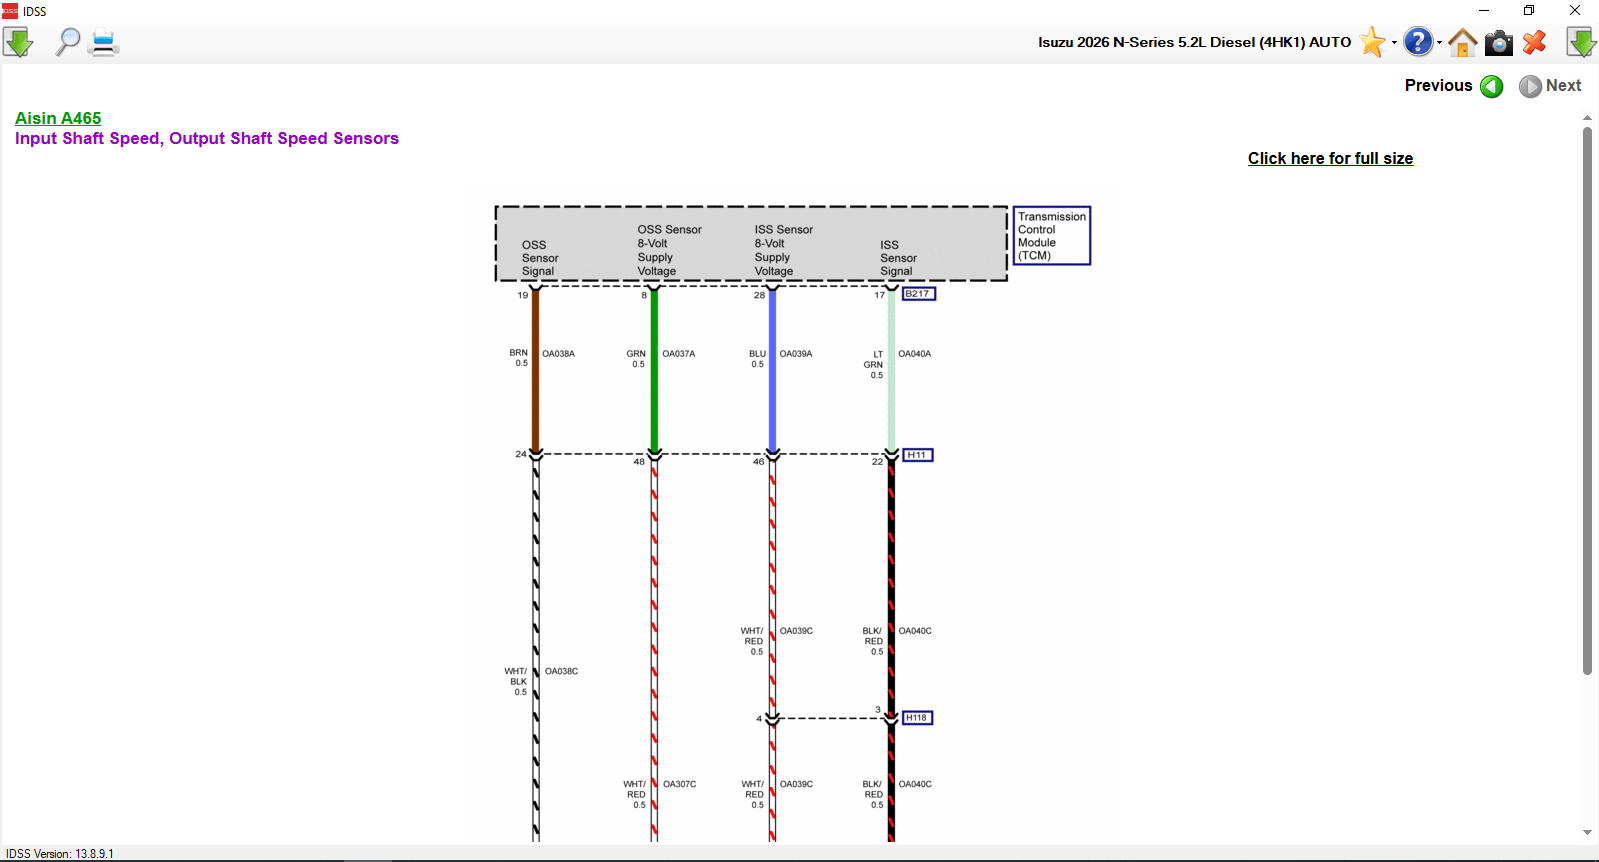The height and width of the screenshot is (862, 1599).
Task: Open the Aisin A465 link
Action: click(58, 118)
